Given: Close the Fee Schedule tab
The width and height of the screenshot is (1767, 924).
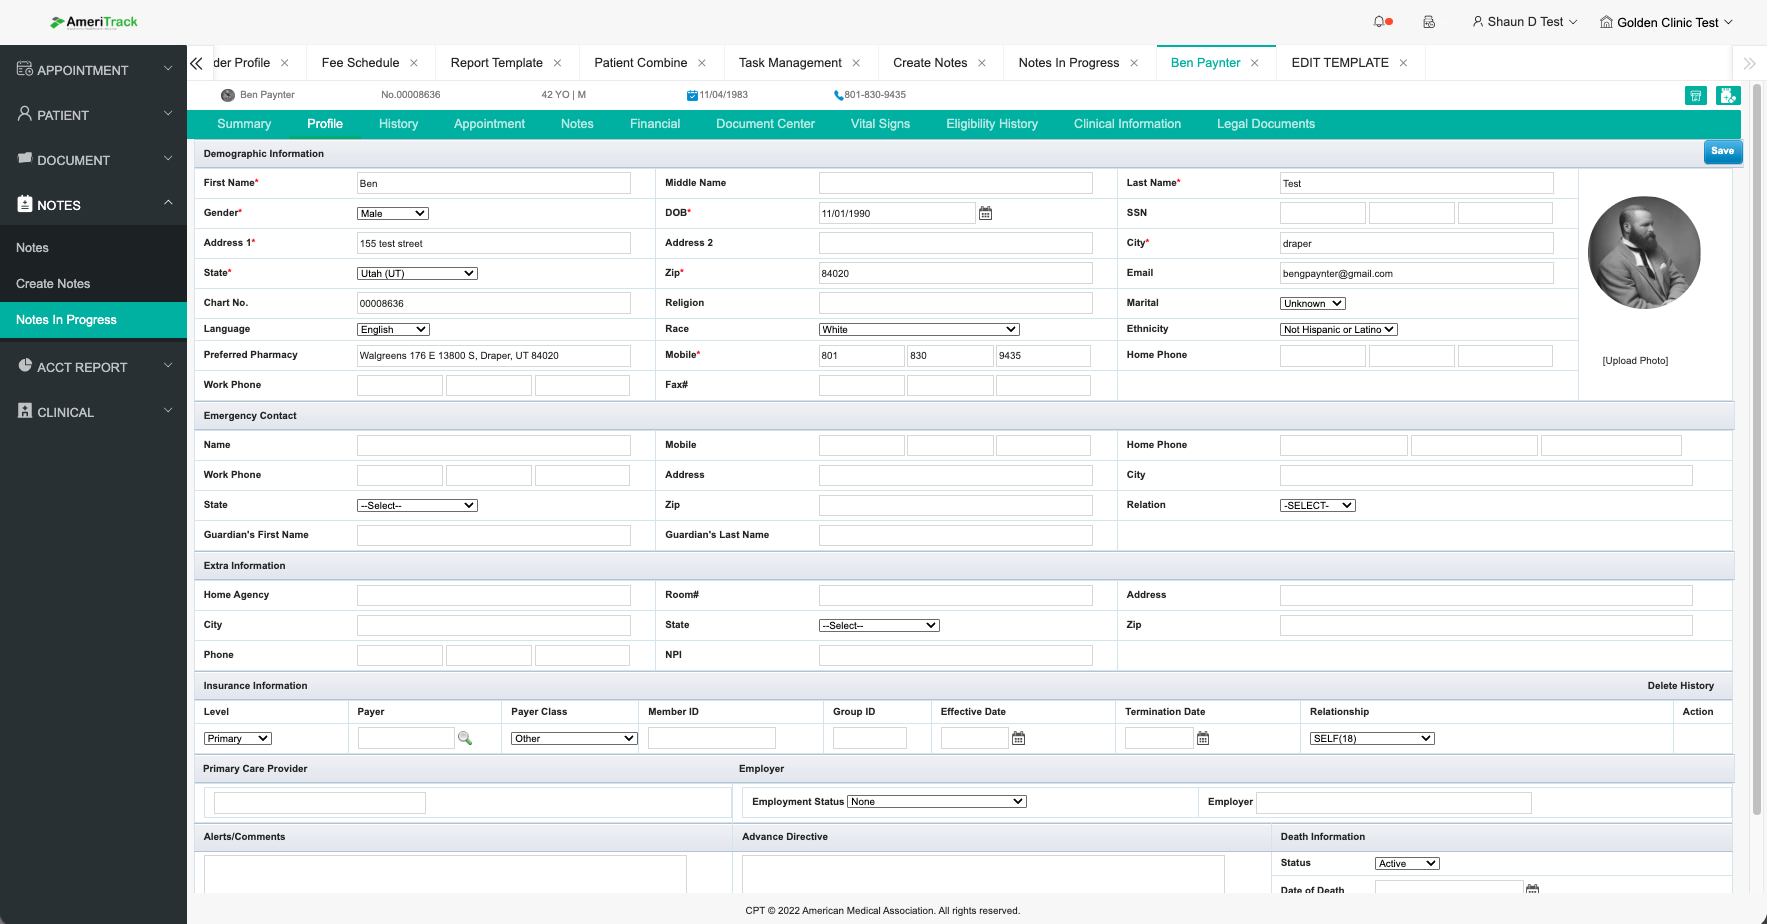Looking at the screenshot, I should click(414, 63).
